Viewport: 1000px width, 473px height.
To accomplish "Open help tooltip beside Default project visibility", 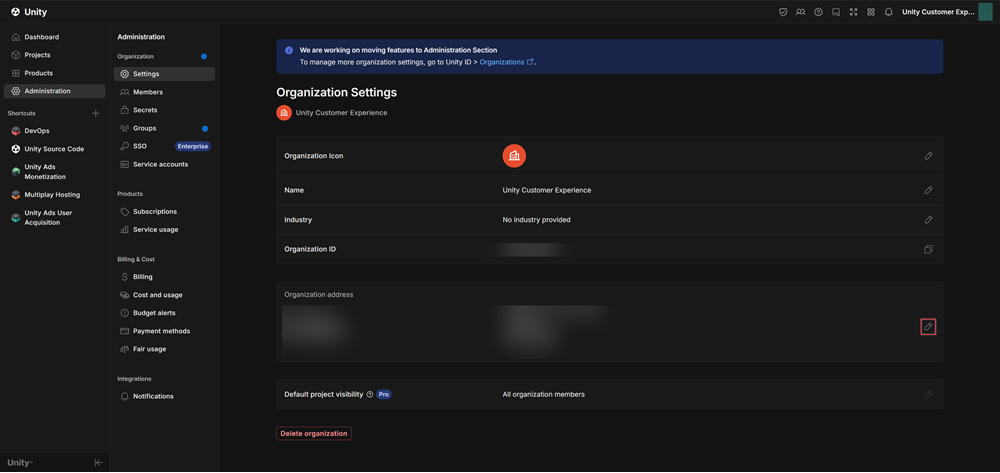I will click(370, 395).
